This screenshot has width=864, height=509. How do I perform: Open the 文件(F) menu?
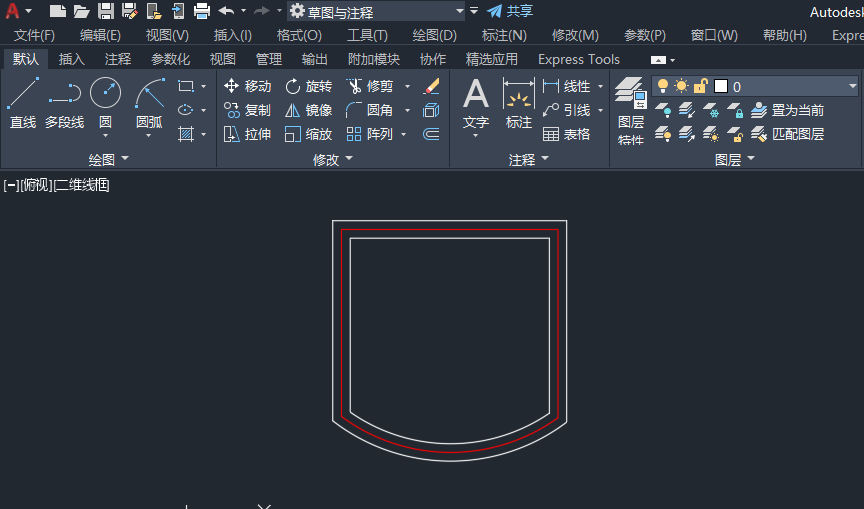tap(34, 35)
